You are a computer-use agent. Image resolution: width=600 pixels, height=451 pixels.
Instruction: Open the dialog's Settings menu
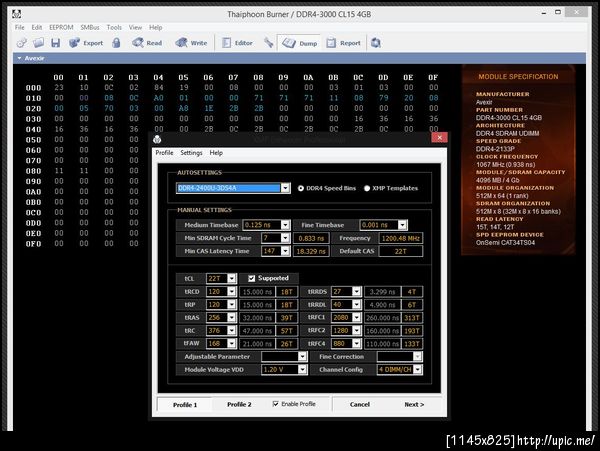click(191, 153)
